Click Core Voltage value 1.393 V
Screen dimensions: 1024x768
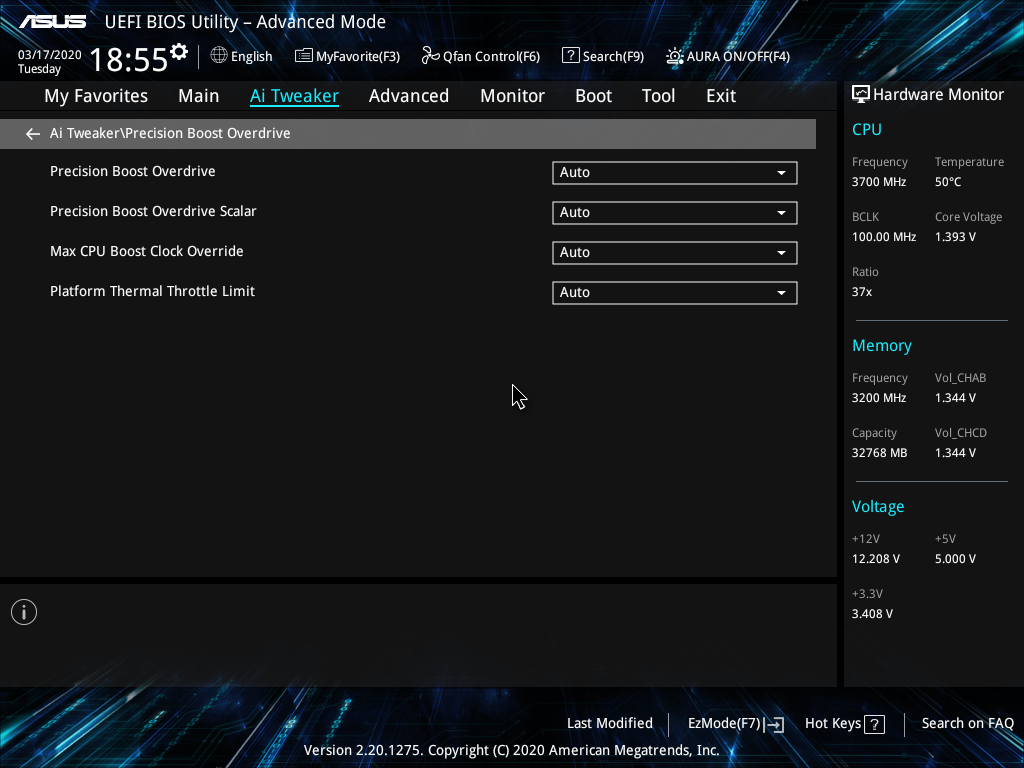coord(955,237)
